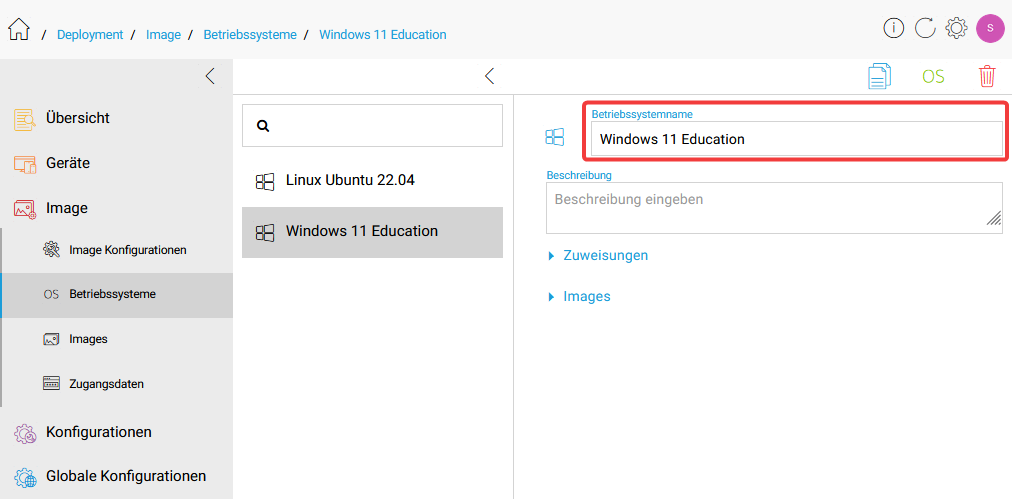The height and width of the screenshot is (499, 1012).
Task: Click the Konfigurationen gear icon
Action: point(25,433)
